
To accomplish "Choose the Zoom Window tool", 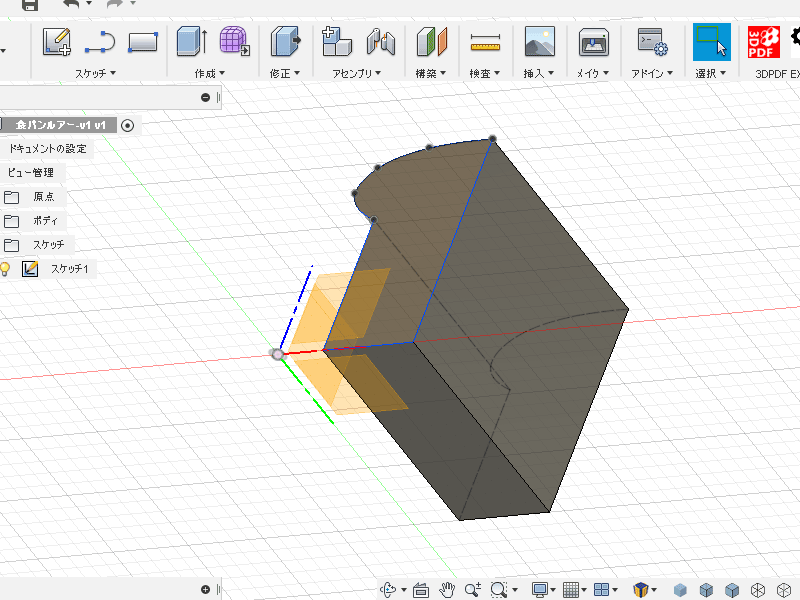I will click(498, 590).
